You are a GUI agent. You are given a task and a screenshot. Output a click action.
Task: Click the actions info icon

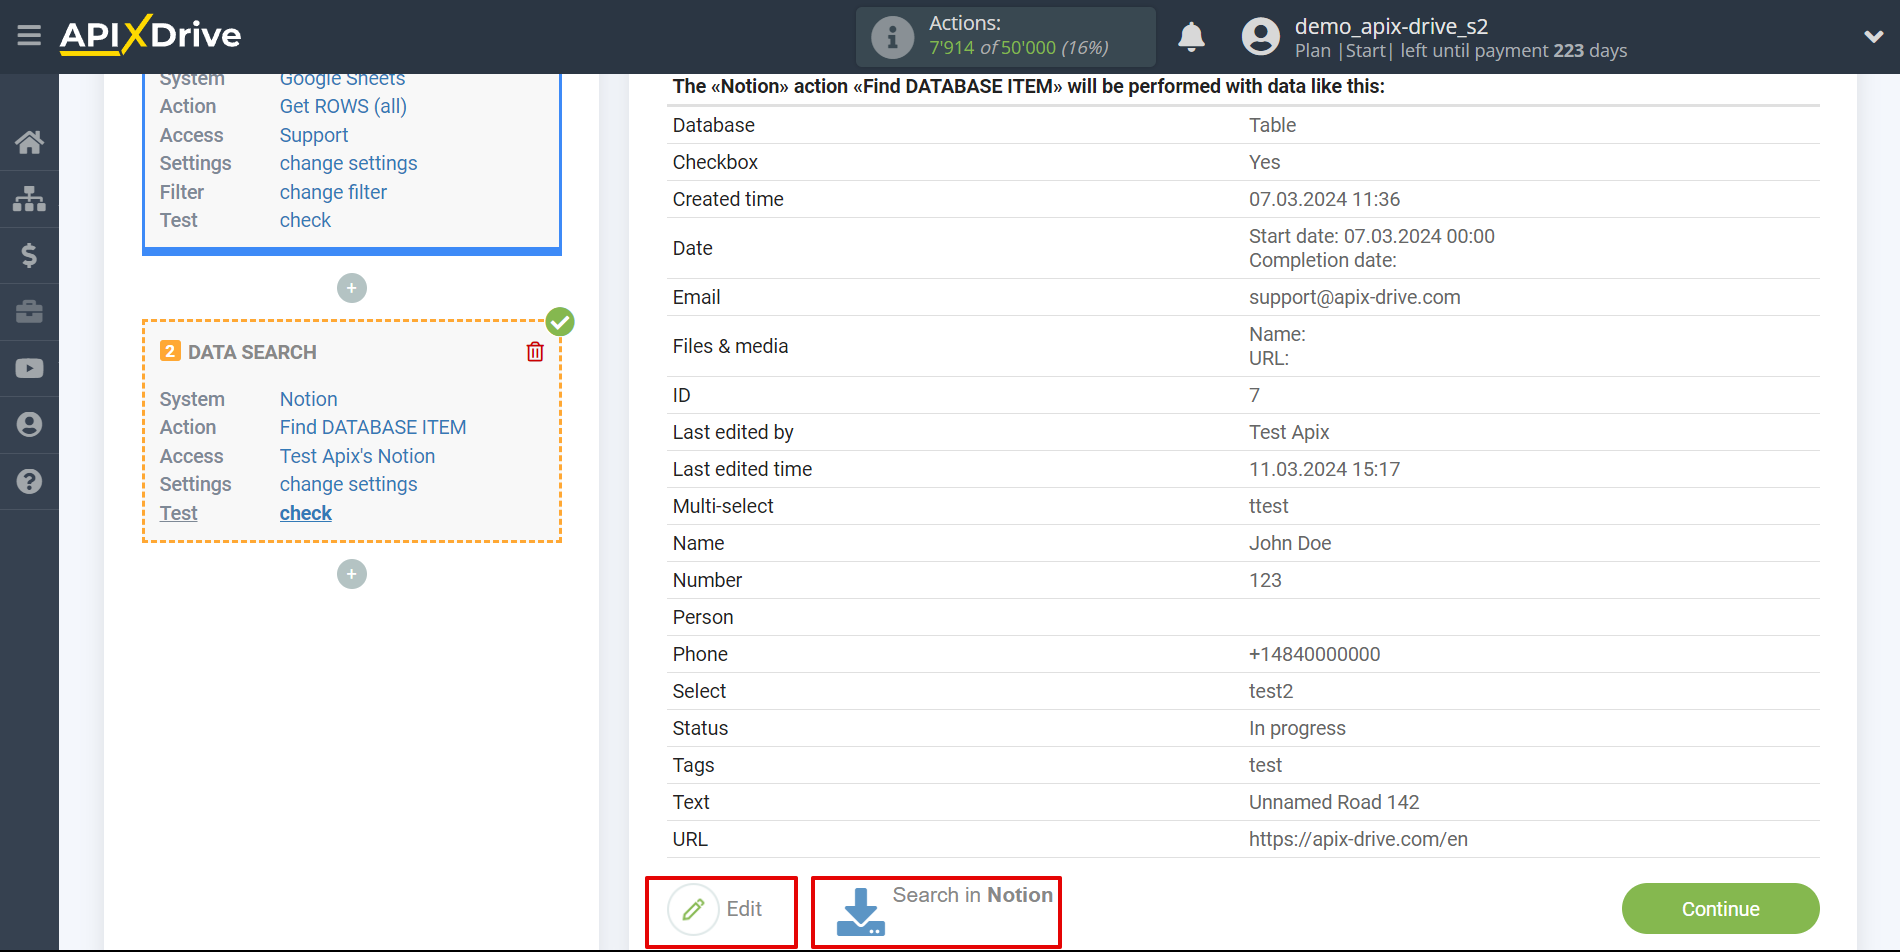(892, 37)
